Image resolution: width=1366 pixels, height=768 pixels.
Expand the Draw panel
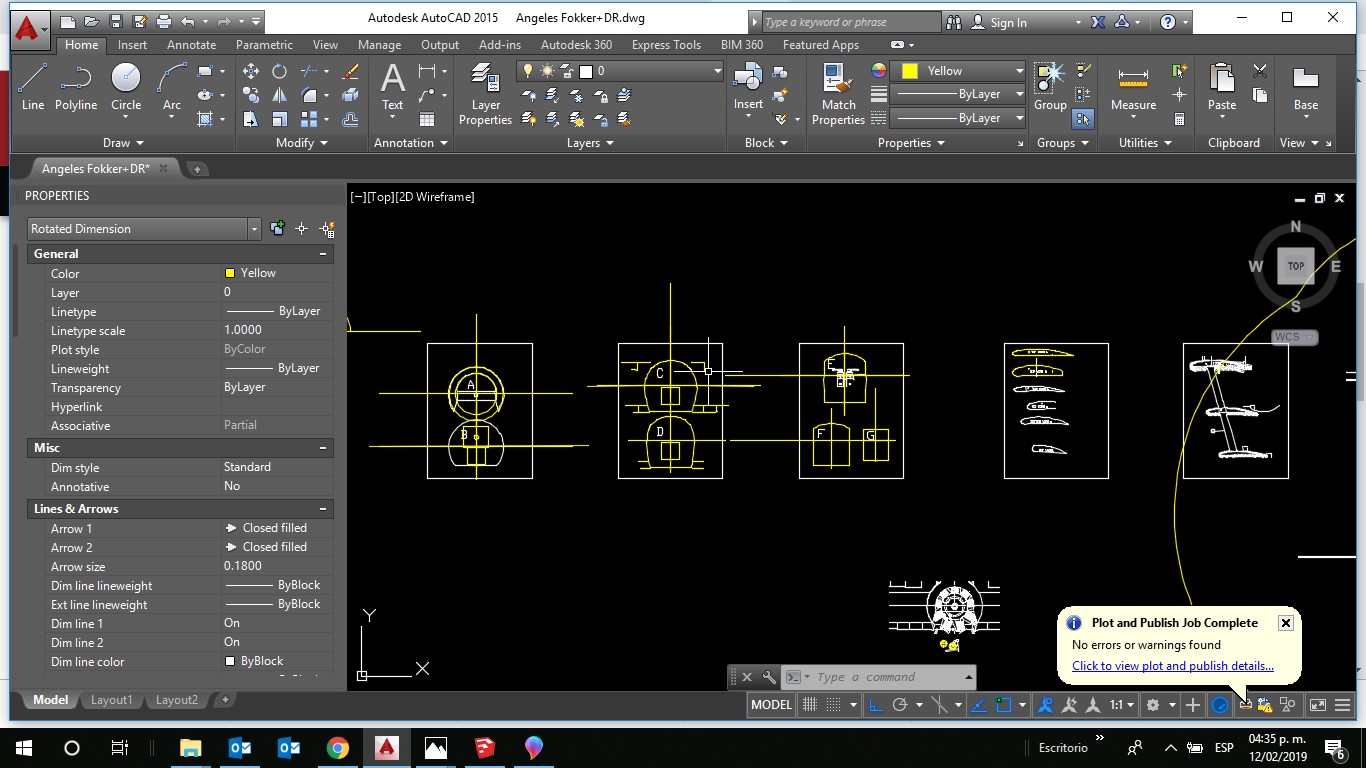pyautogui.click(x=123, y=143)
